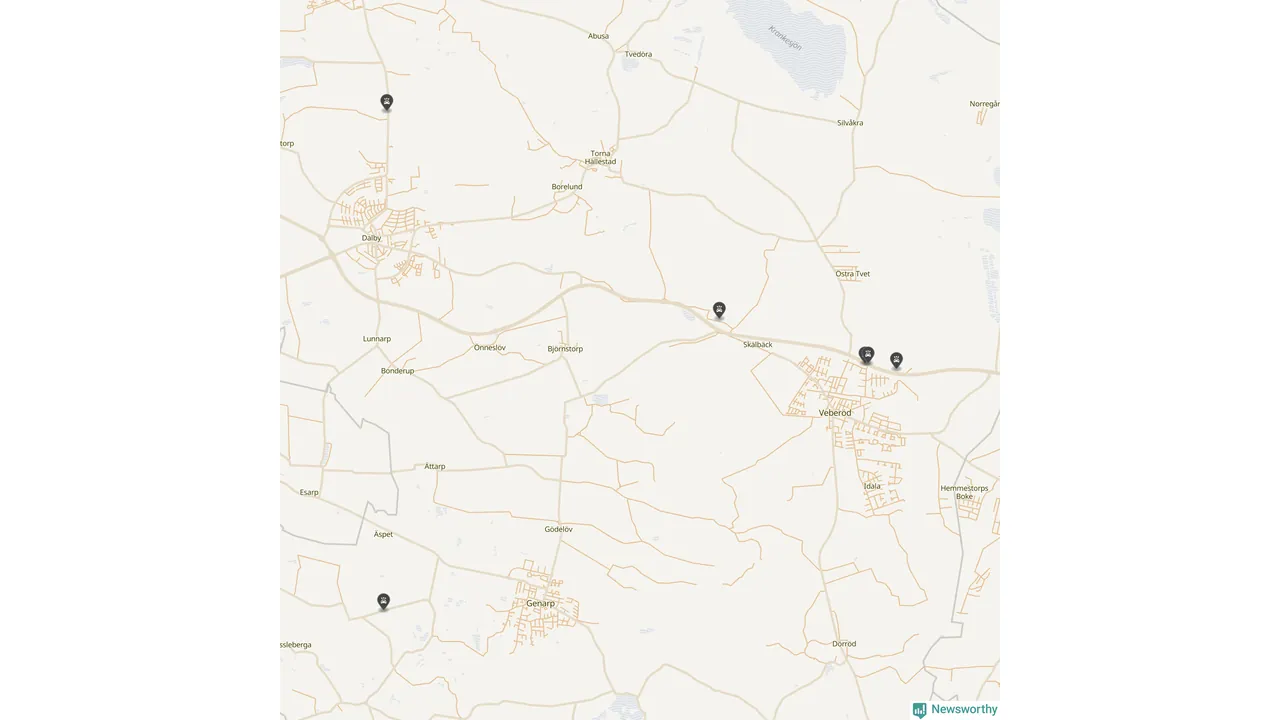Click the Östra Tvet label
This screenshot has height=720, width=1280.
point(853,274)
